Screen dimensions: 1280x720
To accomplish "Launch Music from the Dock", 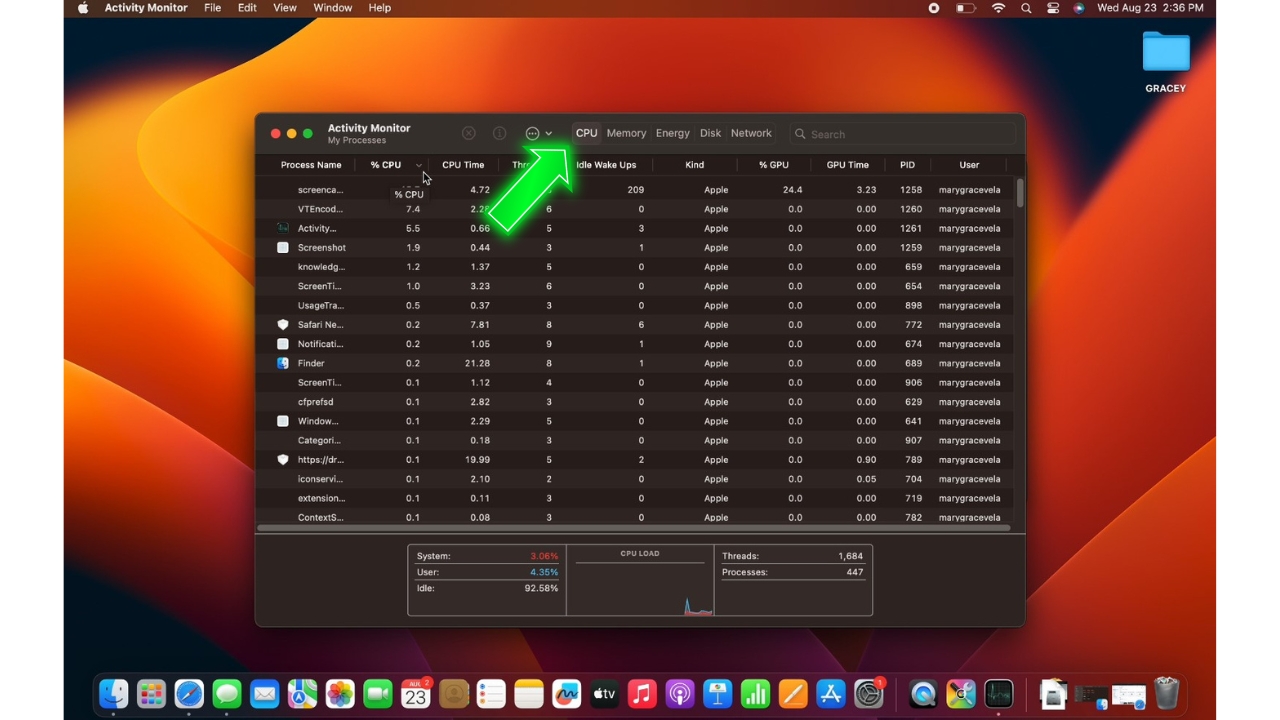I will 642,693.
